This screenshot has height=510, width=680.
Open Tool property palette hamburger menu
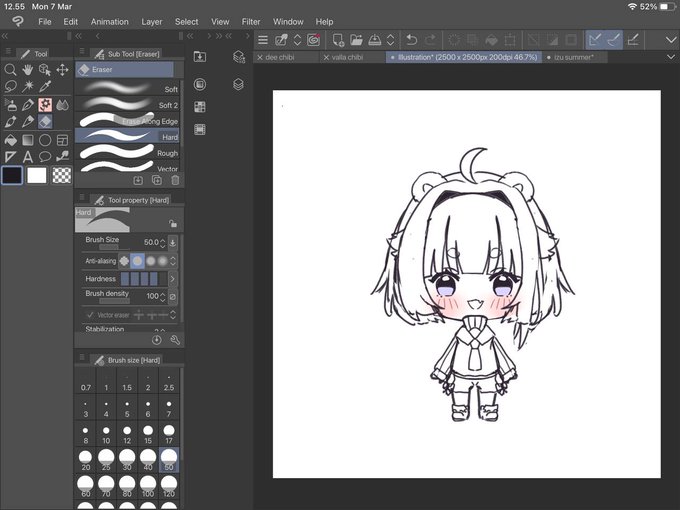(x=82, y=197)
